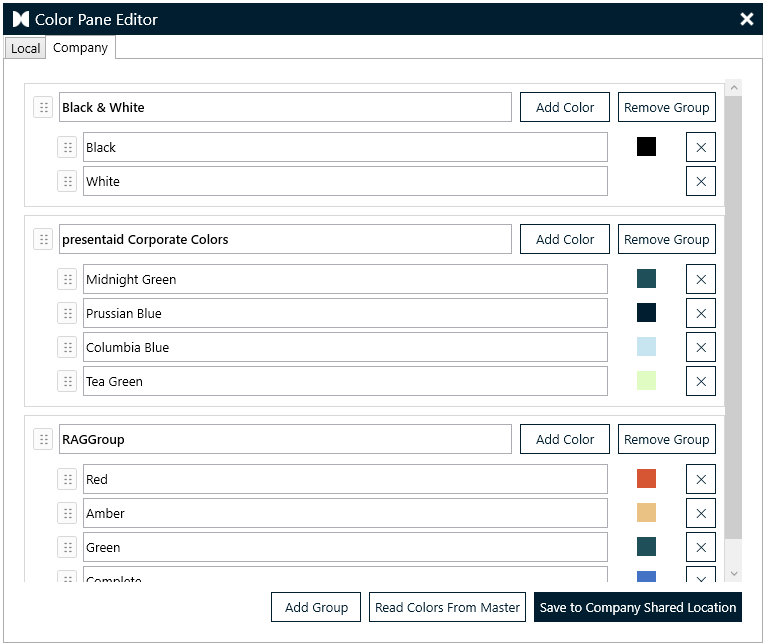
Task: Edit the Black color name field
Action: (345, 147)
